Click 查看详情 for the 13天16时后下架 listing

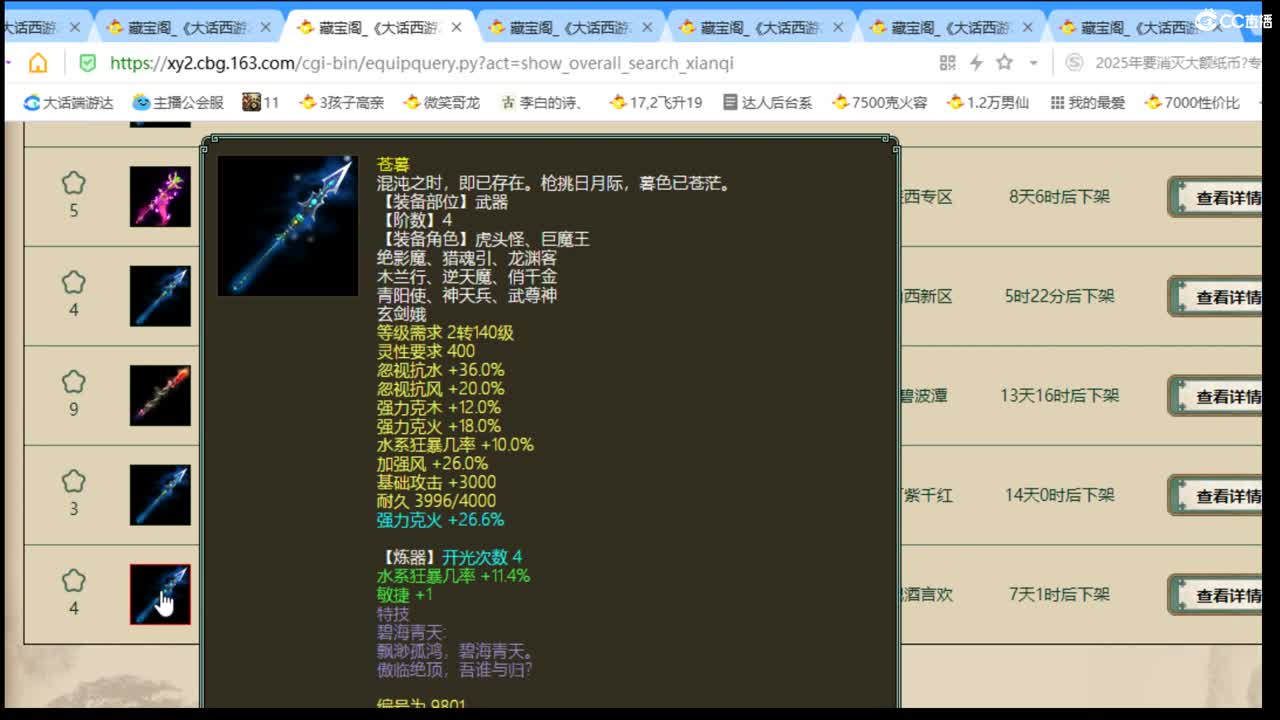pyautogui.click(x=1215, y=396)
